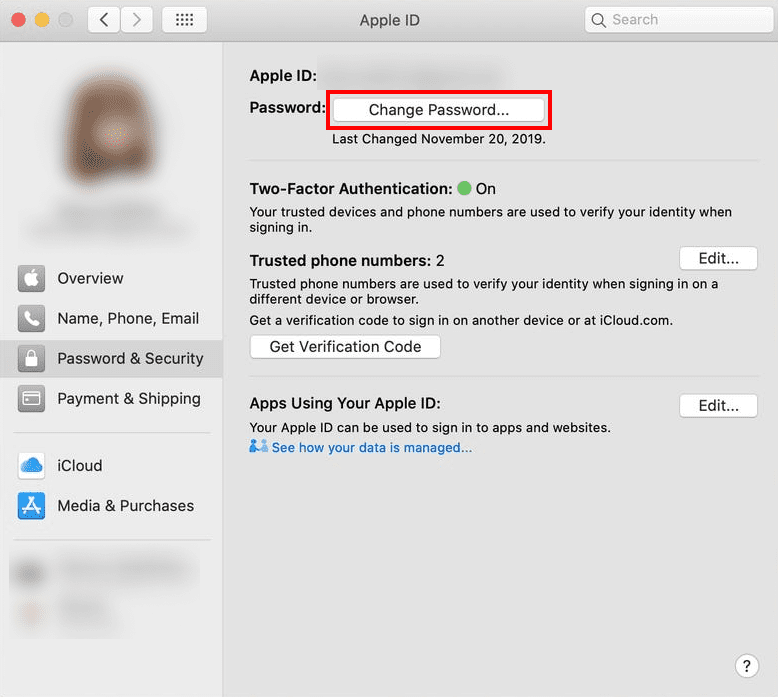Screen dimensions: 778x697
Task: Go forward with the right chevron button
Action: coord(136,20)
